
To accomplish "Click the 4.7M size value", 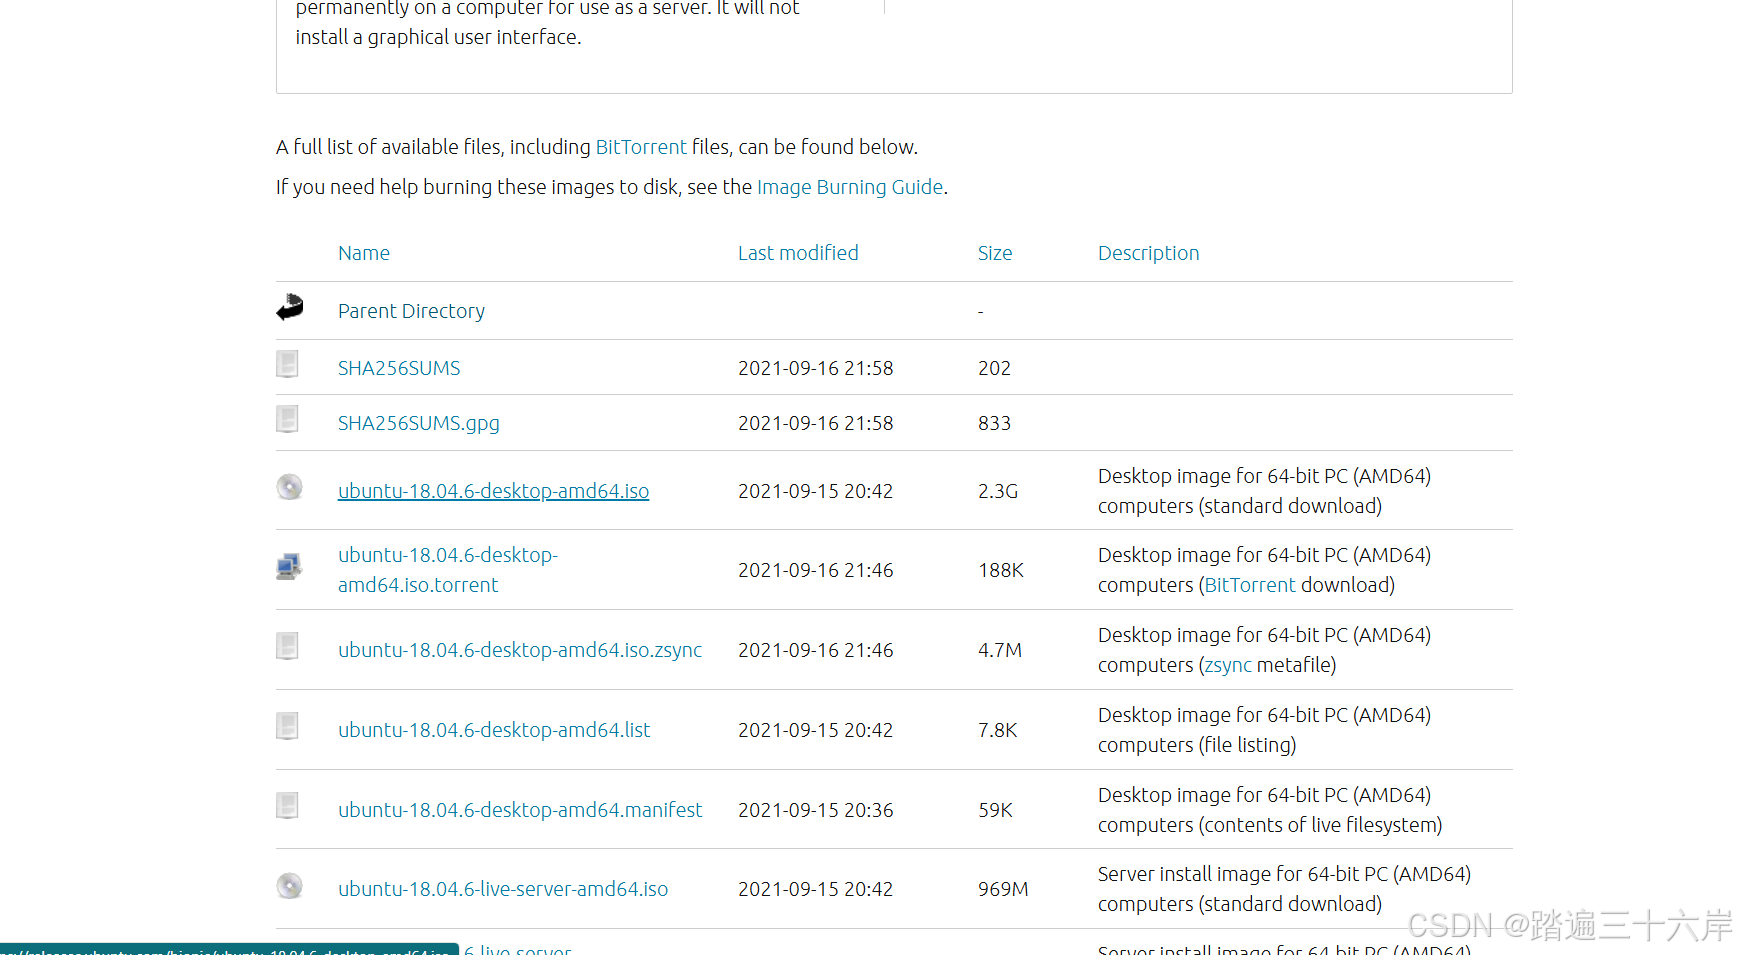I will (1000, 650).
